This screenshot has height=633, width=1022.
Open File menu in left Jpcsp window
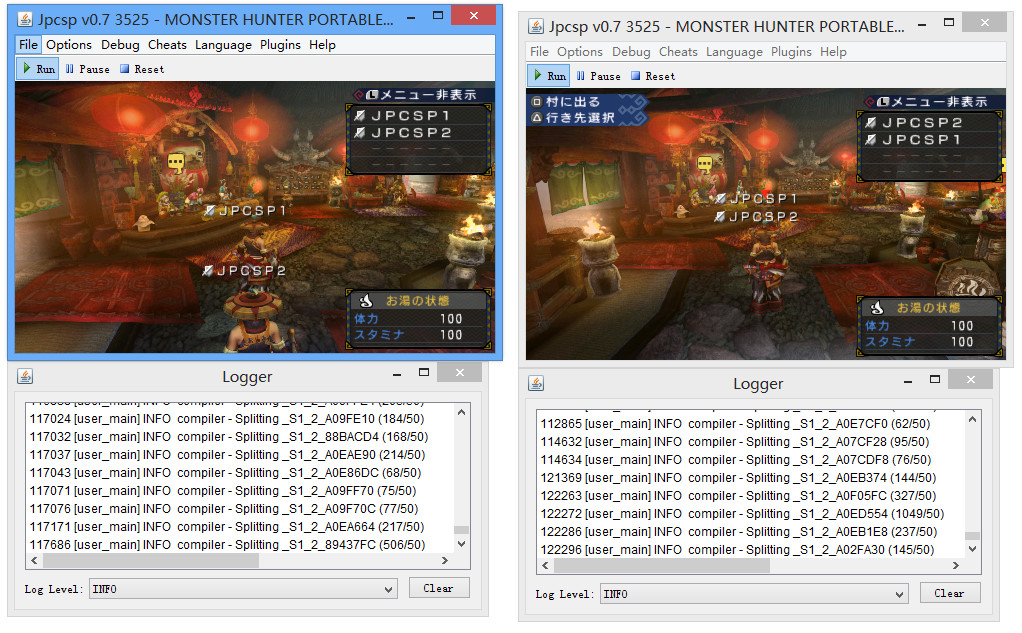click(x=28, y=45)
